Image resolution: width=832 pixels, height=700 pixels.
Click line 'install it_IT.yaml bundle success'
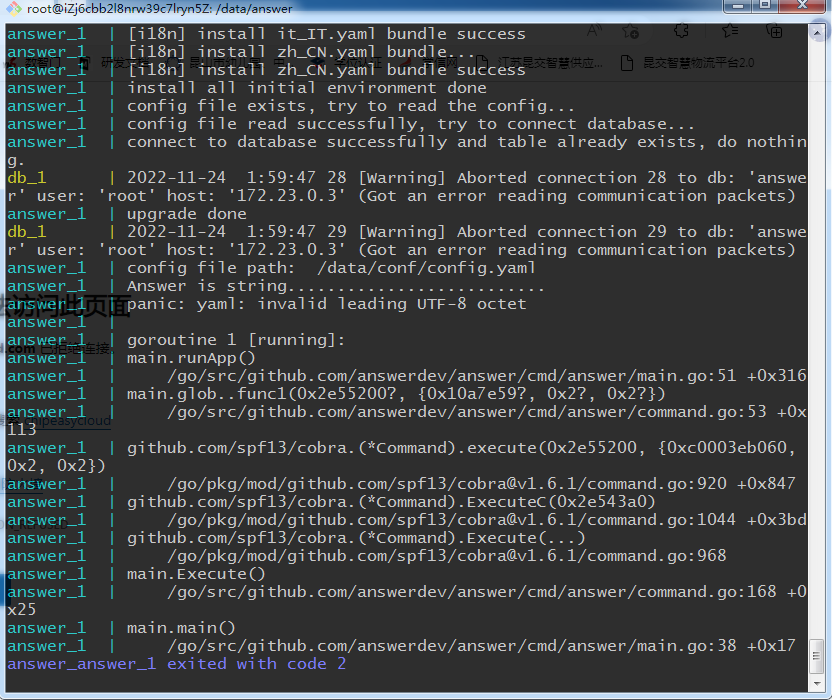click(326, 34)
